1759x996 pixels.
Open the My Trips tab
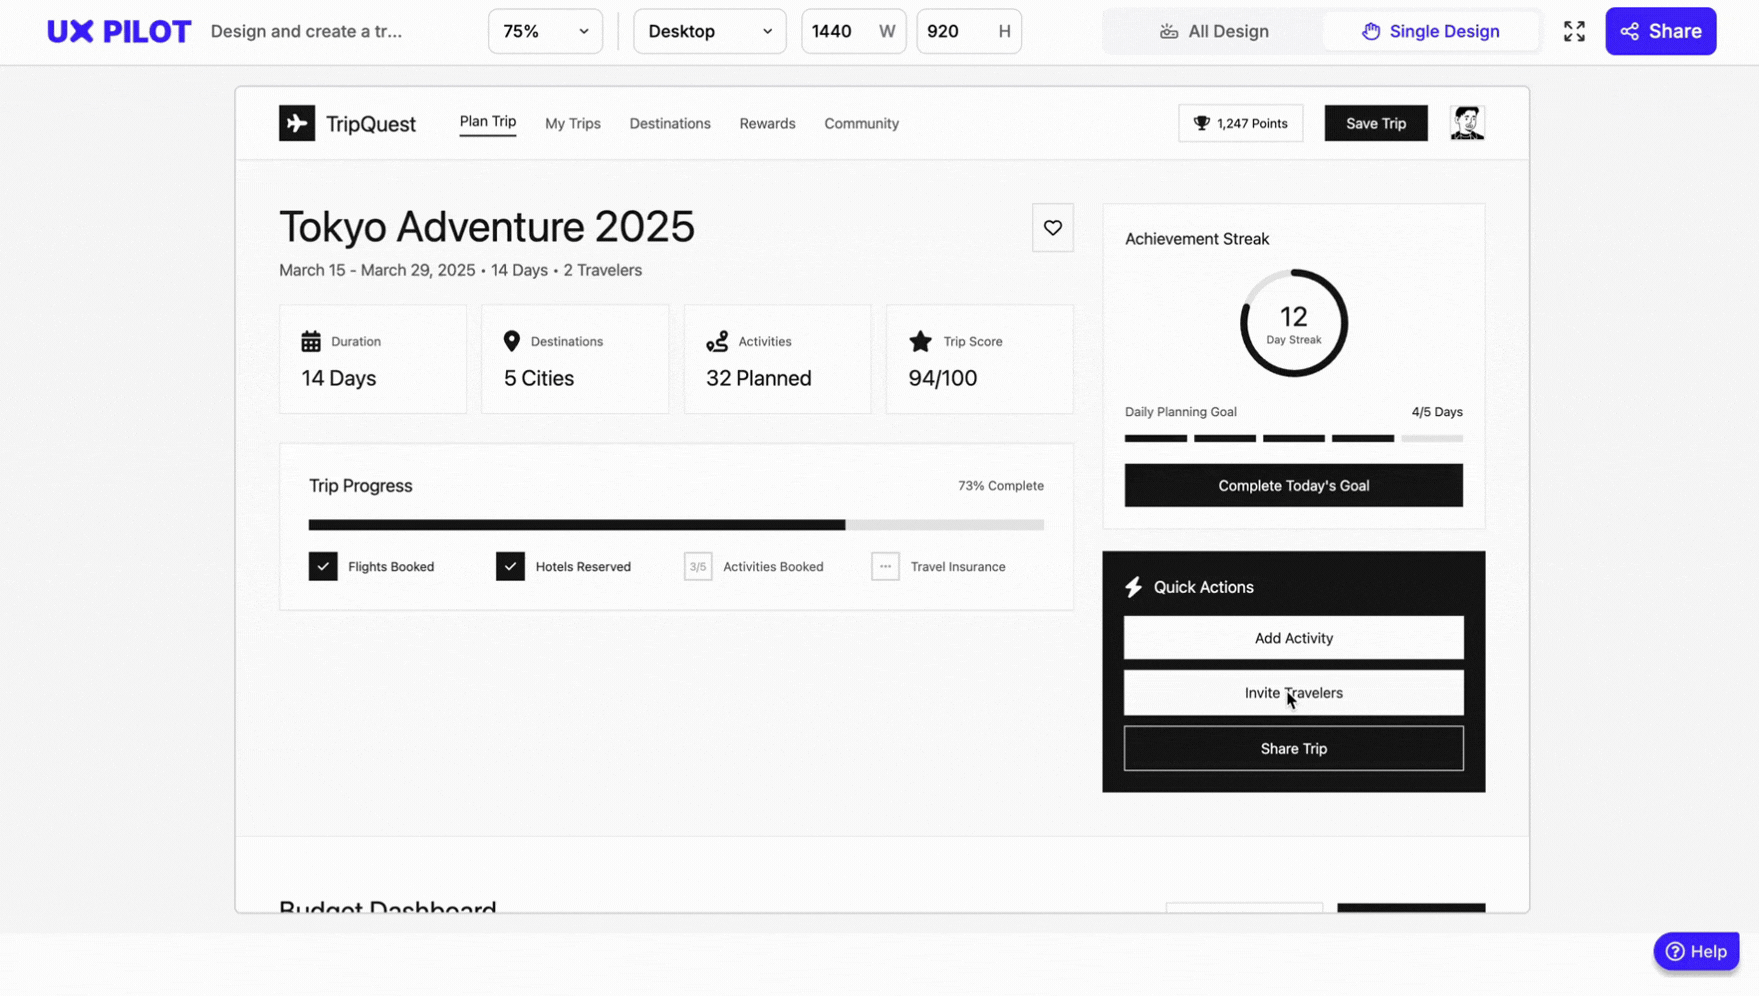click(x=572, y=124)
